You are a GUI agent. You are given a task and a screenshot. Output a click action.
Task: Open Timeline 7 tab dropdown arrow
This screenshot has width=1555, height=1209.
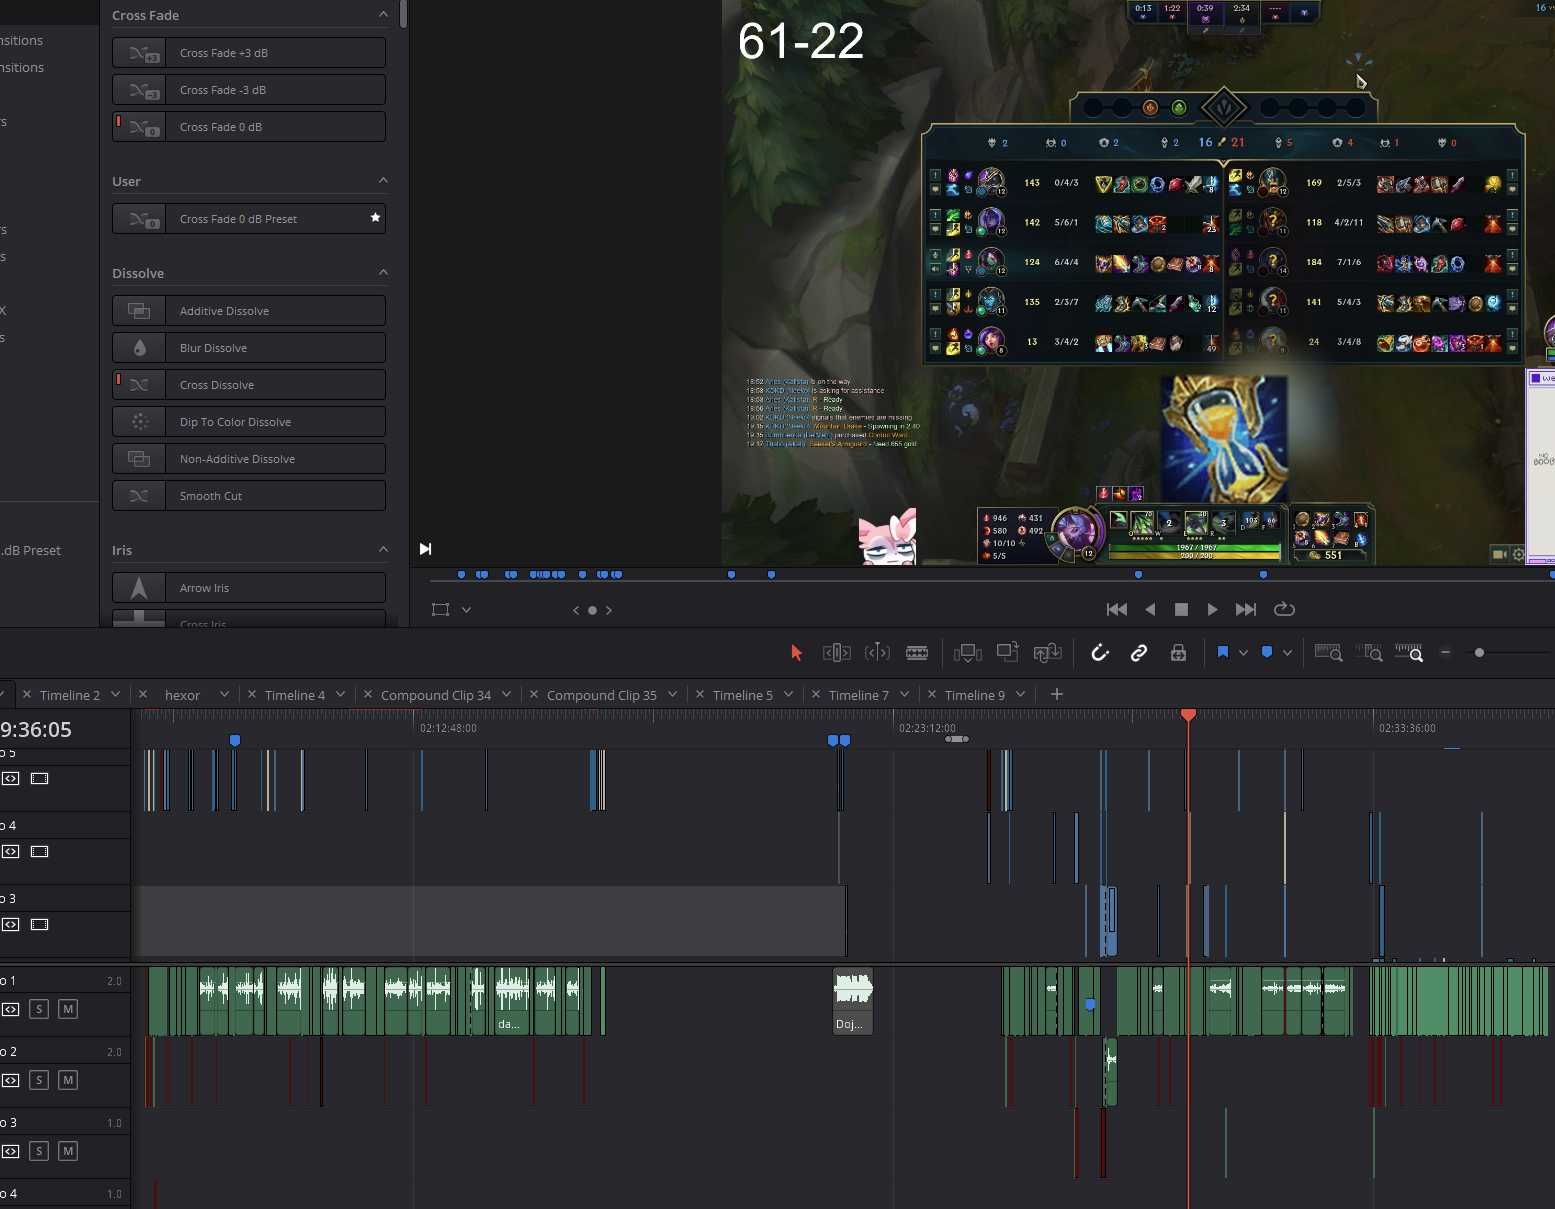(904, 694)
